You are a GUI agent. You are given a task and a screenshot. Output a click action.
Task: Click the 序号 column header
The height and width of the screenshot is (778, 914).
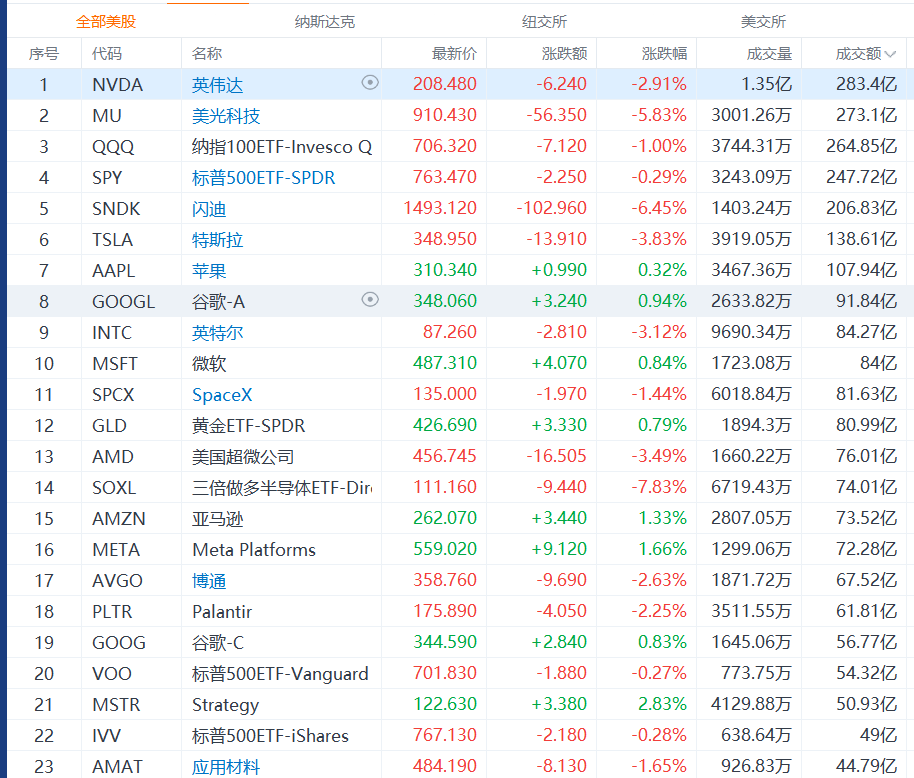tap(44, 54)
